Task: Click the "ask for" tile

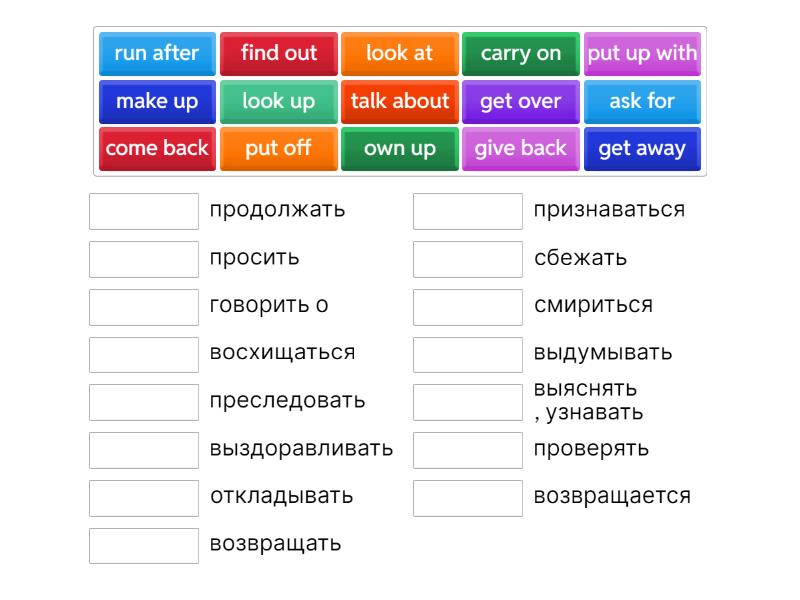Action: click(x=642, y=101)
